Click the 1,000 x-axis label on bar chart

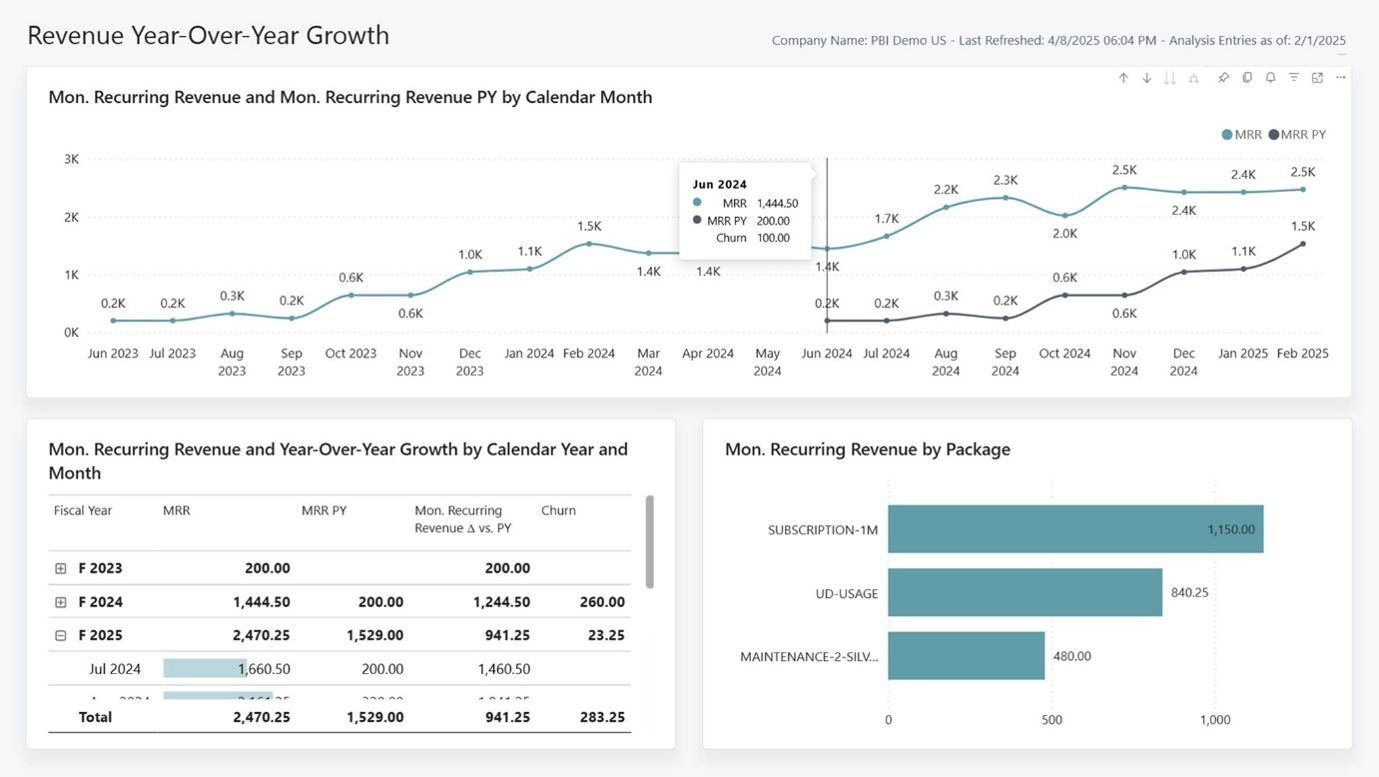1215,720
